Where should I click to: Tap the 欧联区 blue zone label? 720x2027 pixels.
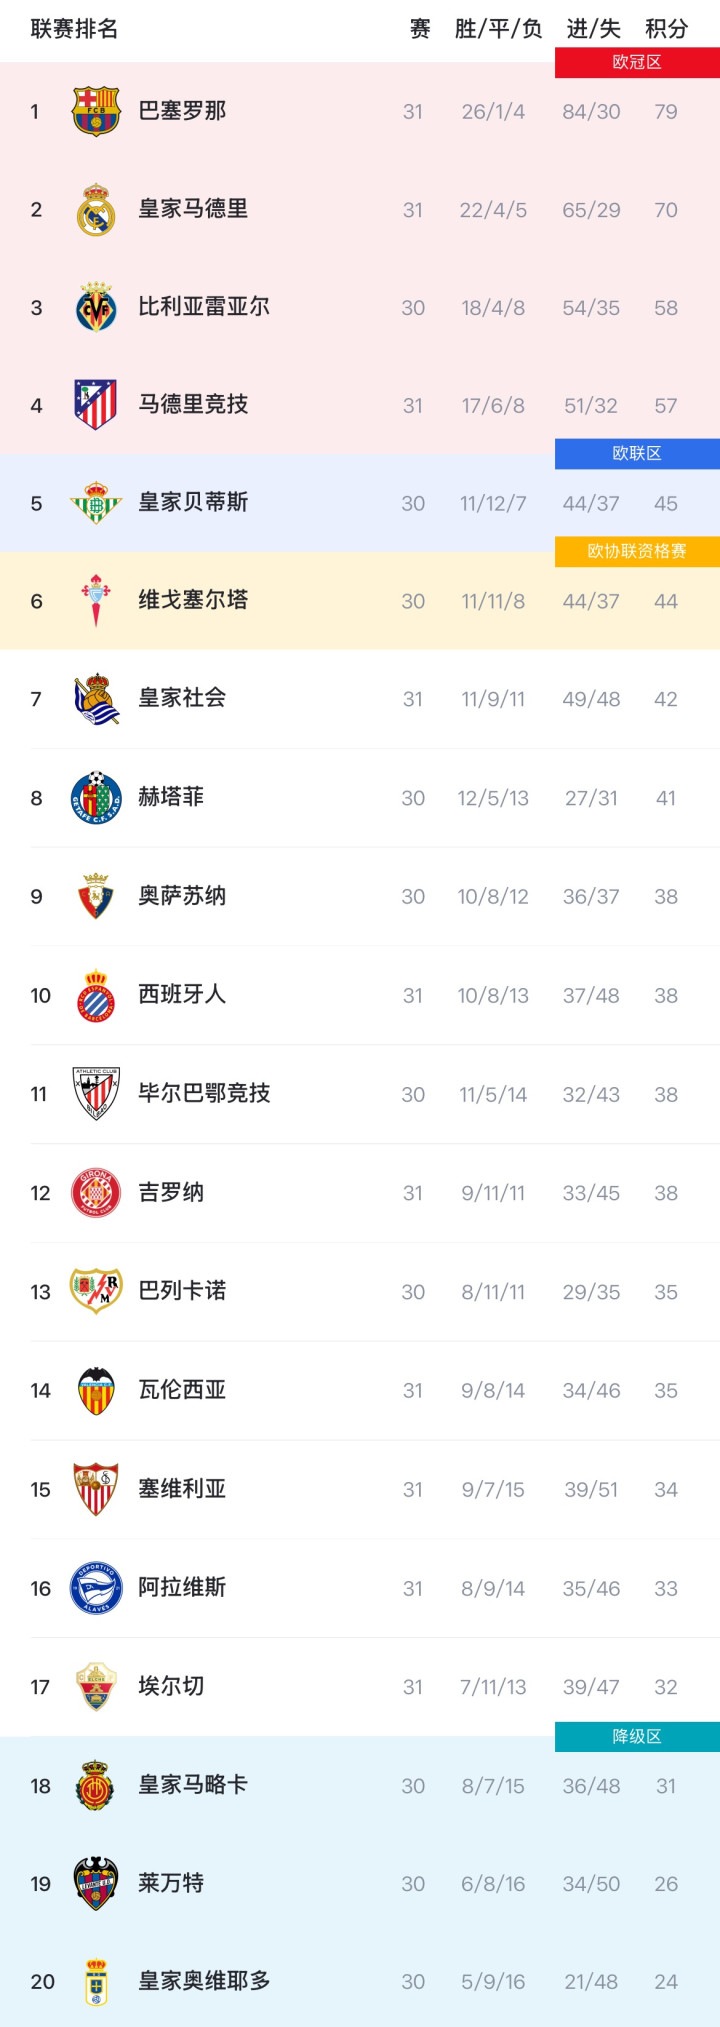[637, 453]
